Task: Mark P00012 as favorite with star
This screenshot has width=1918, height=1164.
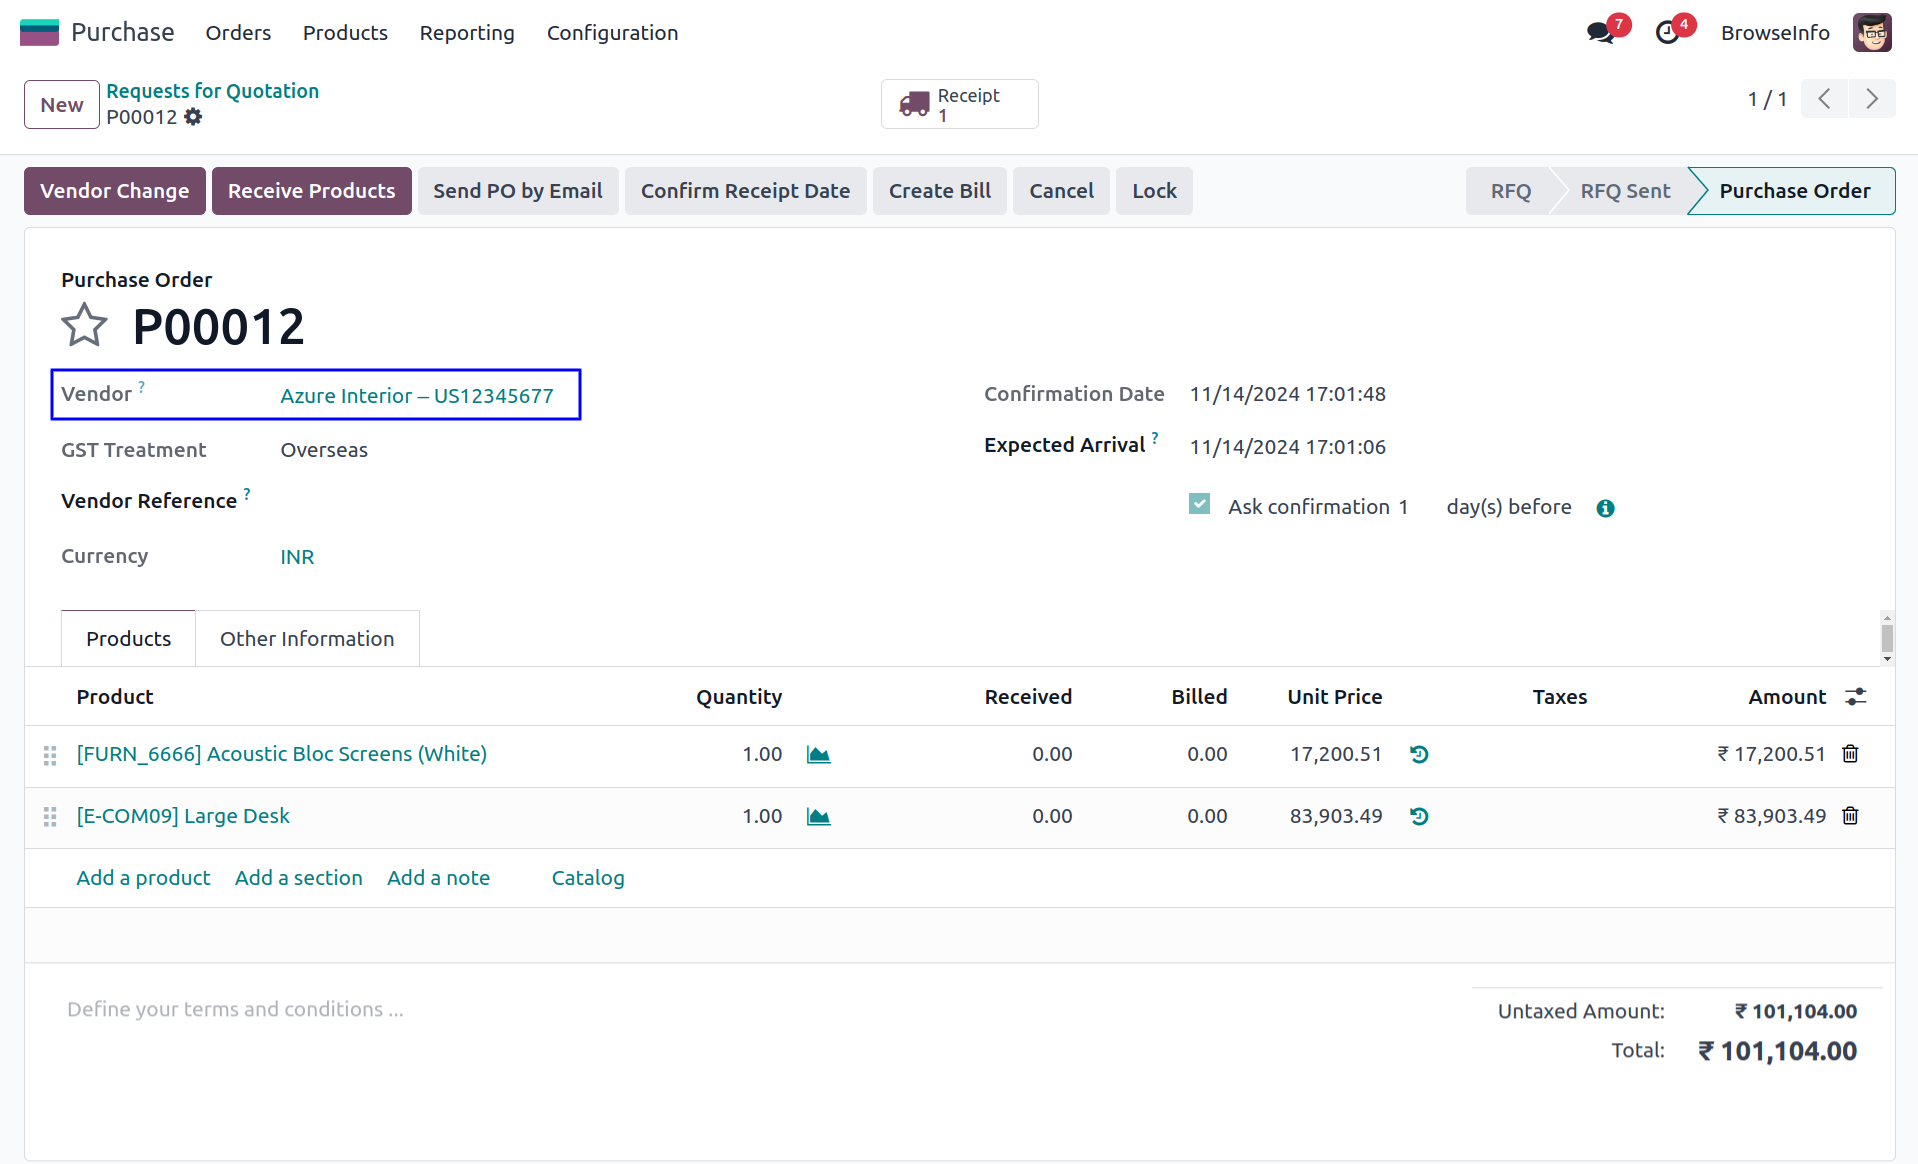Action: coord(84,326)
